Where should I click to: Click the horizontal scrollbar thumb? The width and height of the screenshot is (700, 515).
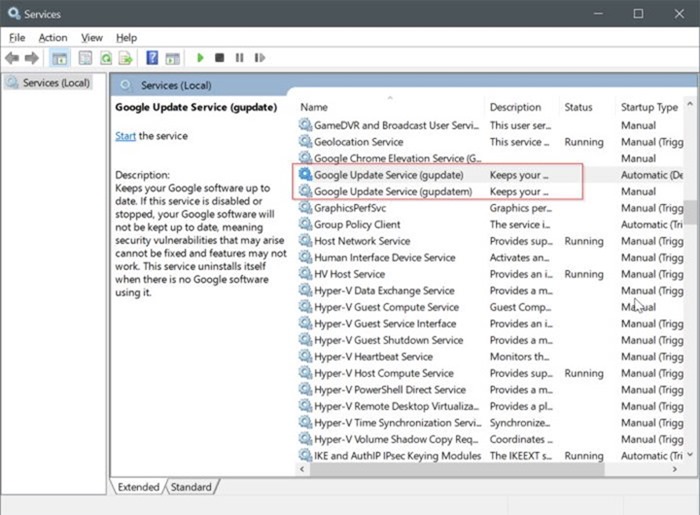point(457,469)
